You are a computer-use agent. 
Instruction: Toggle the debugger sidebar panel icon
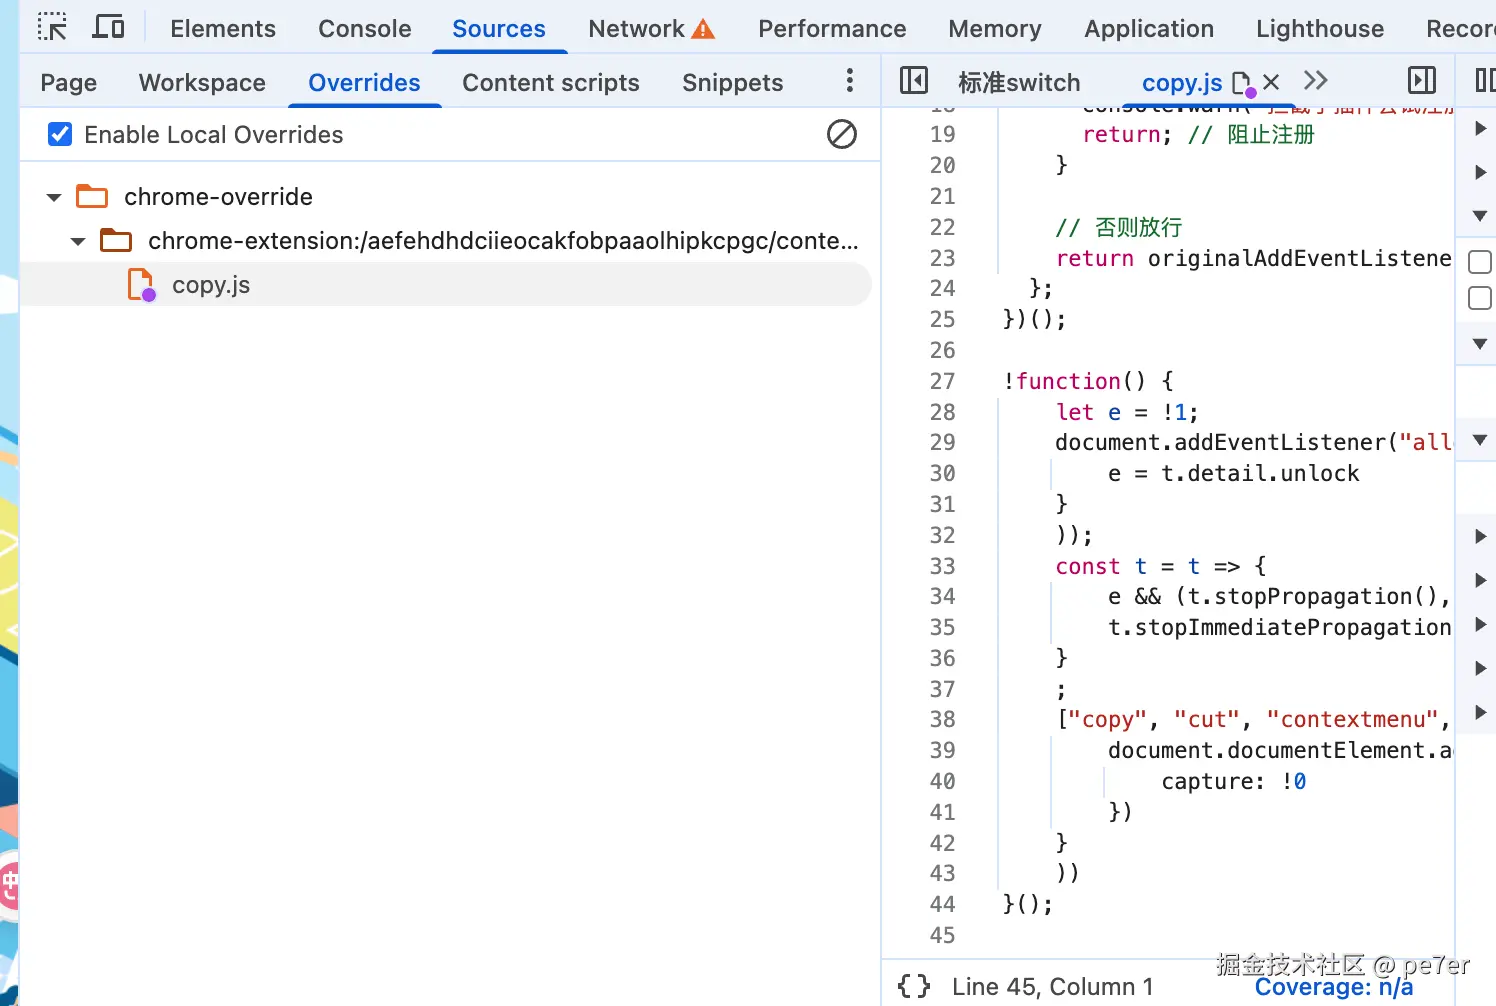(x=1422, y=80)
